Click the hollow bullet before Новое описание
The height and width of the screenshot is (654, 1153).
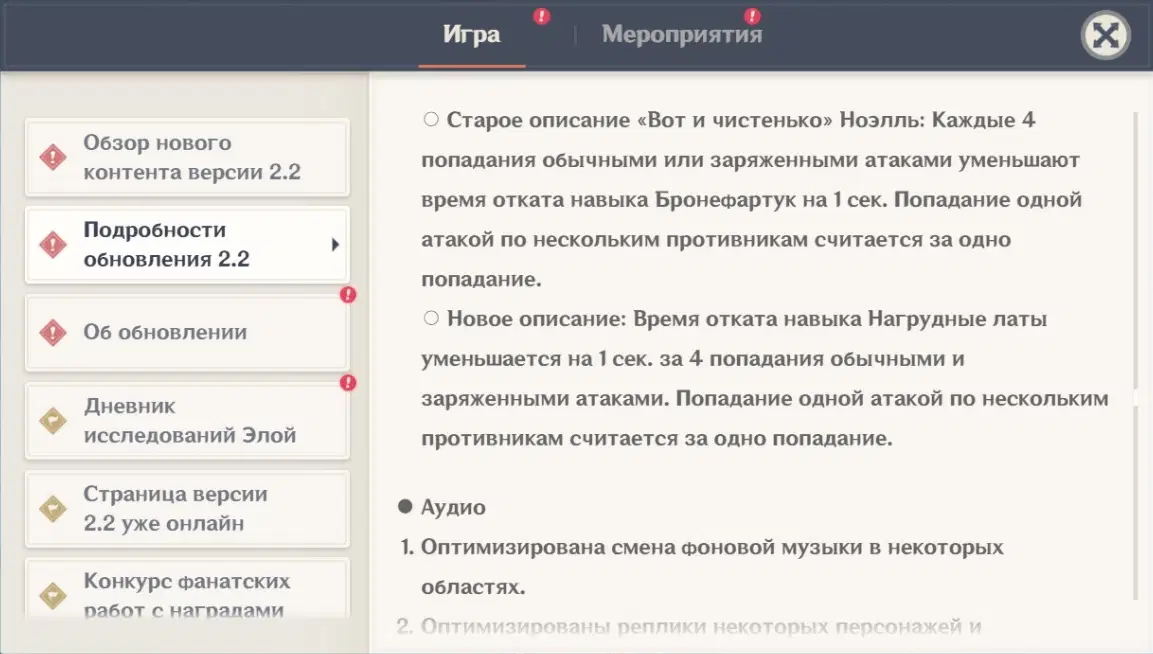[431, 319]
